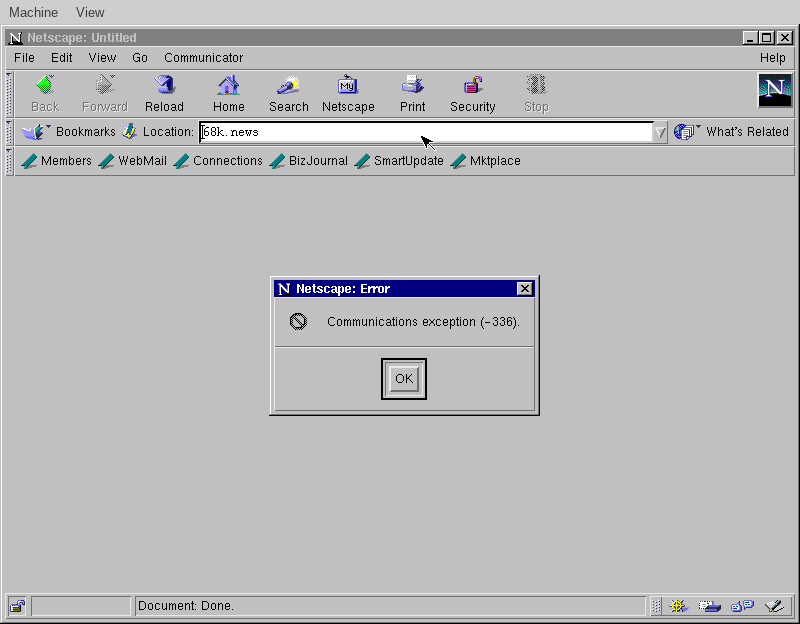Open Navigator from the component bar
The height and width of the screenshot is (624, 800).
click(x=678, y=606)
